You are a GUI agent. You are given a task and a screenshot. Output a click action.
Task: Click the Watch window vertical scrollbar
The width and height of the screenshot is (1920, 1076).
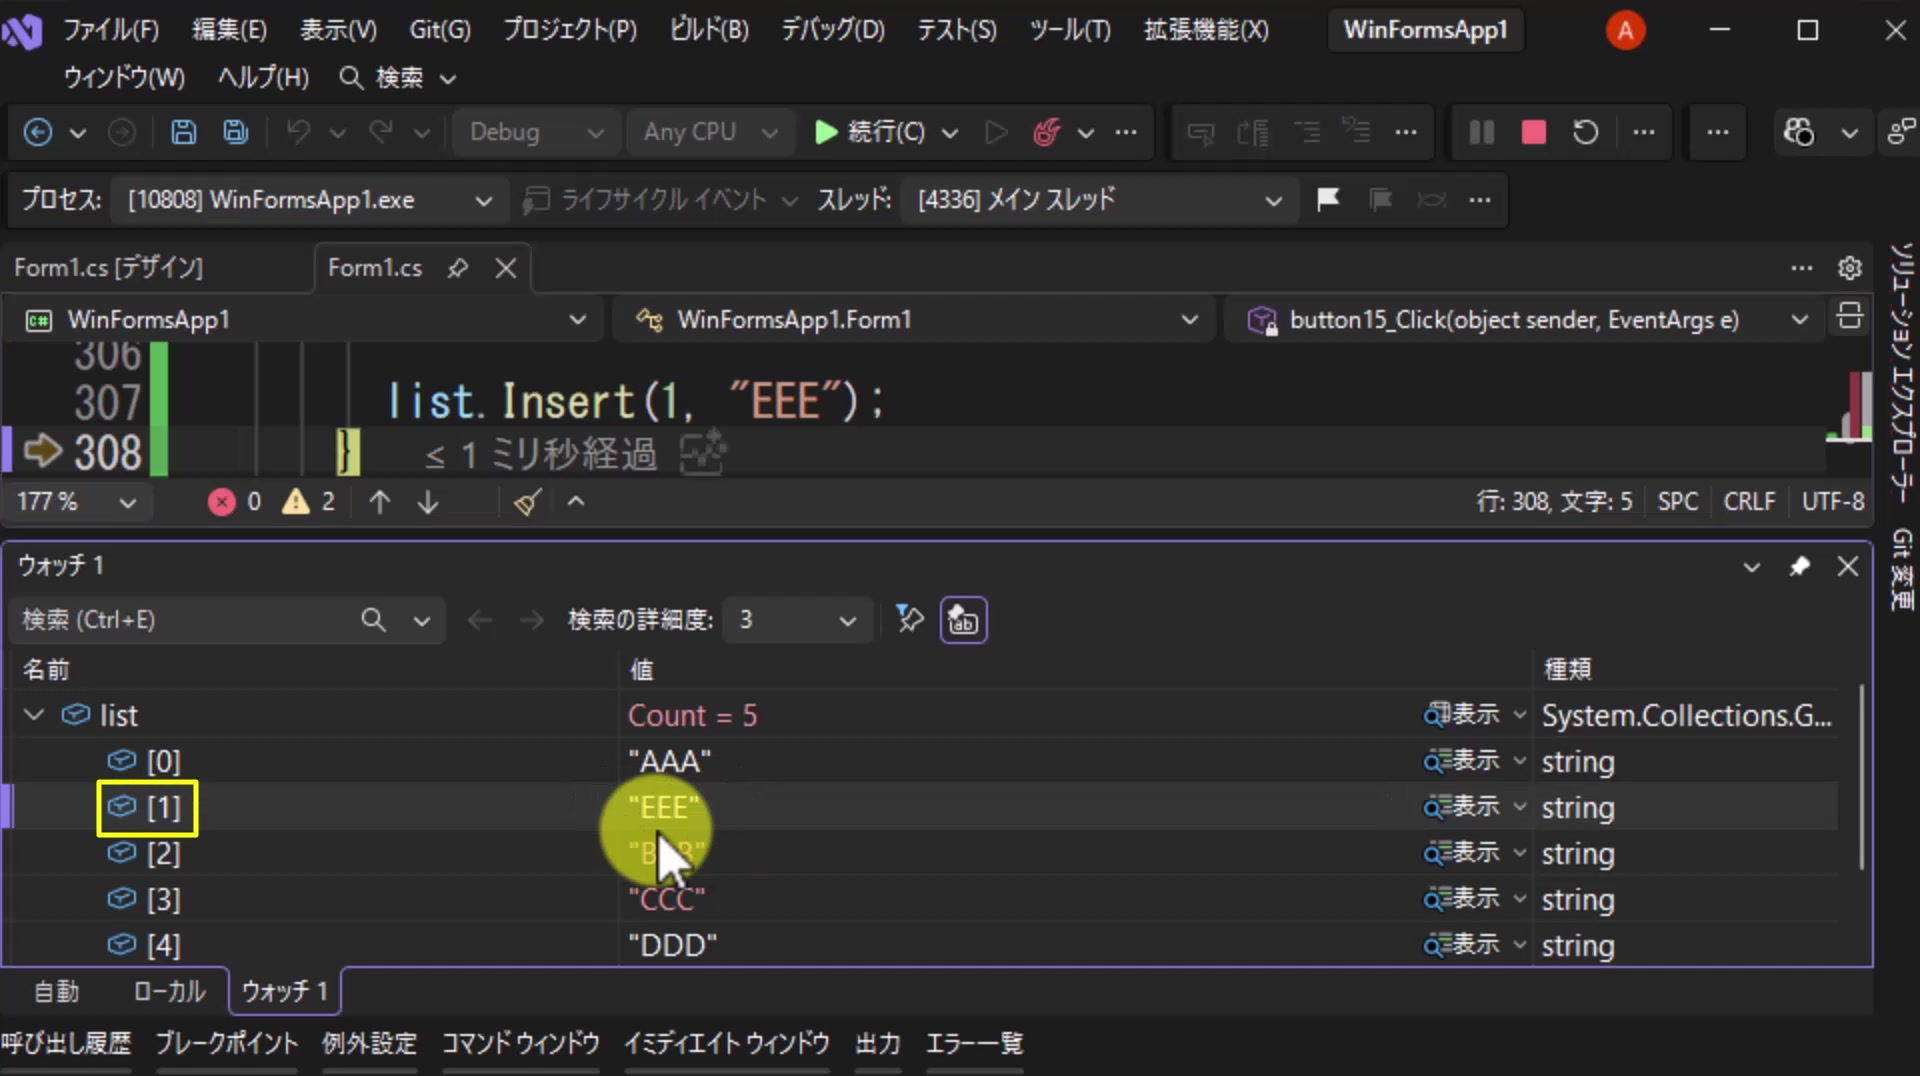tap(1861, 777)
